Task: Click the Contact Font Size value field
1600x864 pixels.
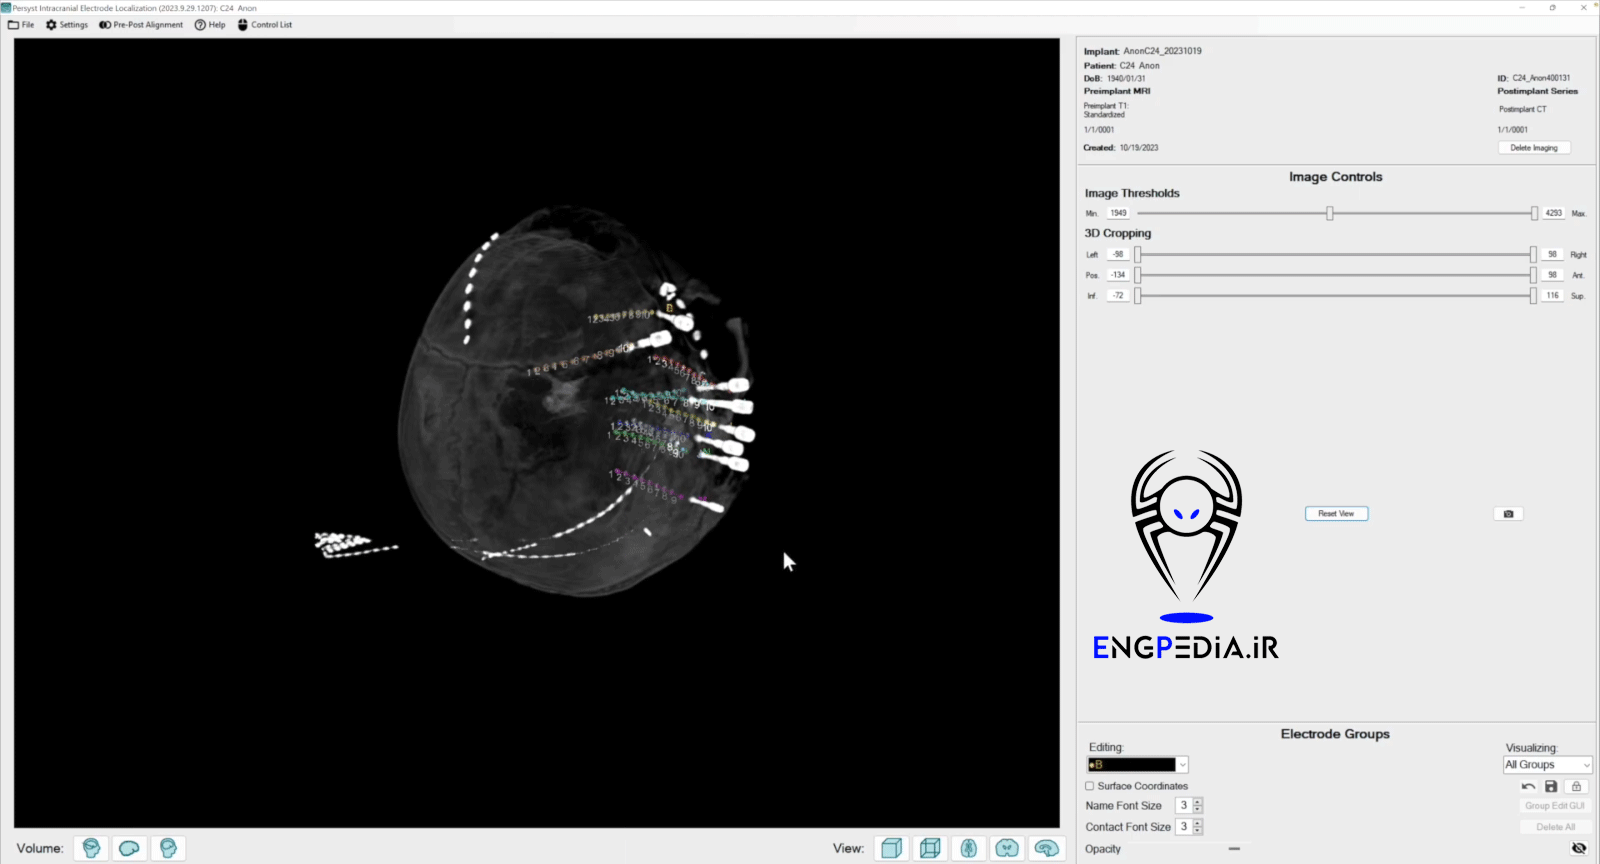Action: tap(1184, 827)
